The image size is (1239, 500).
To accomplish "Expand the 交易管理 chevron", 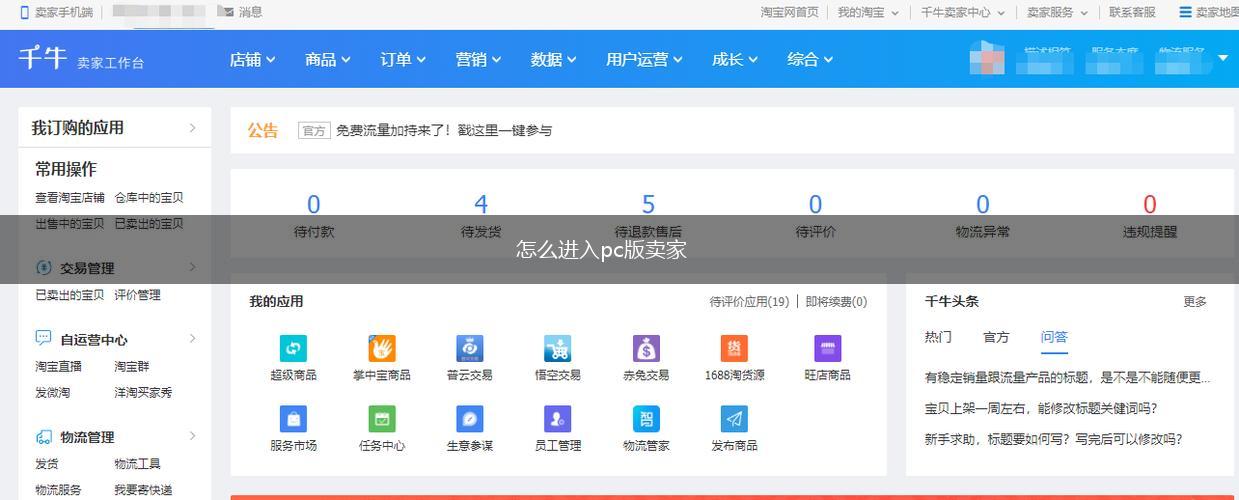I will [192, 267].
